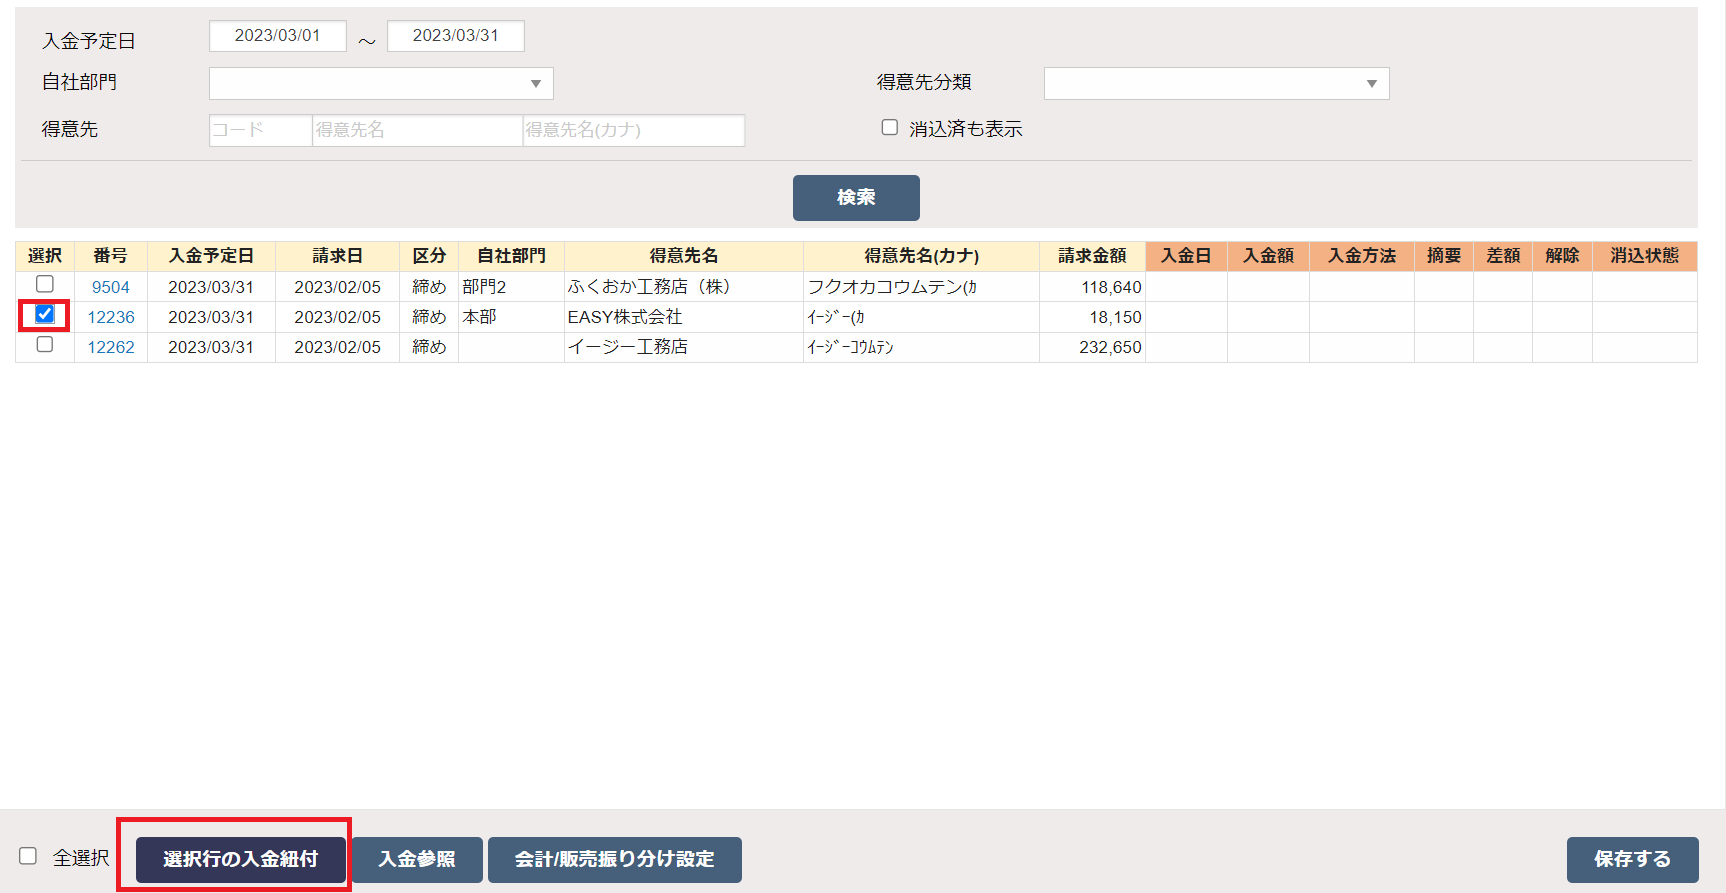The height and width of the screenshot is (893, 1726).
Task: Check the box for row 9504
Action: point(45,285)
